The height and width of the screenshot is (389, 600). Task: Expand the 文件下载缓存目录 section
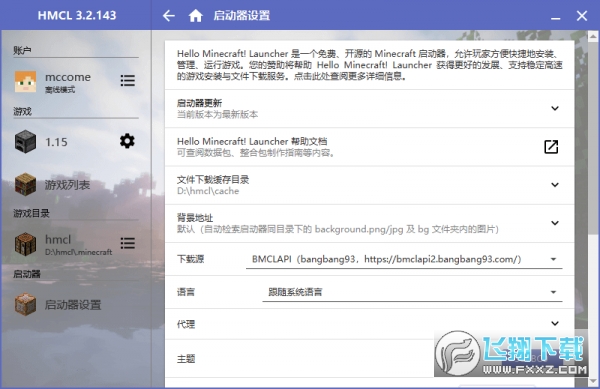[555, 185]
